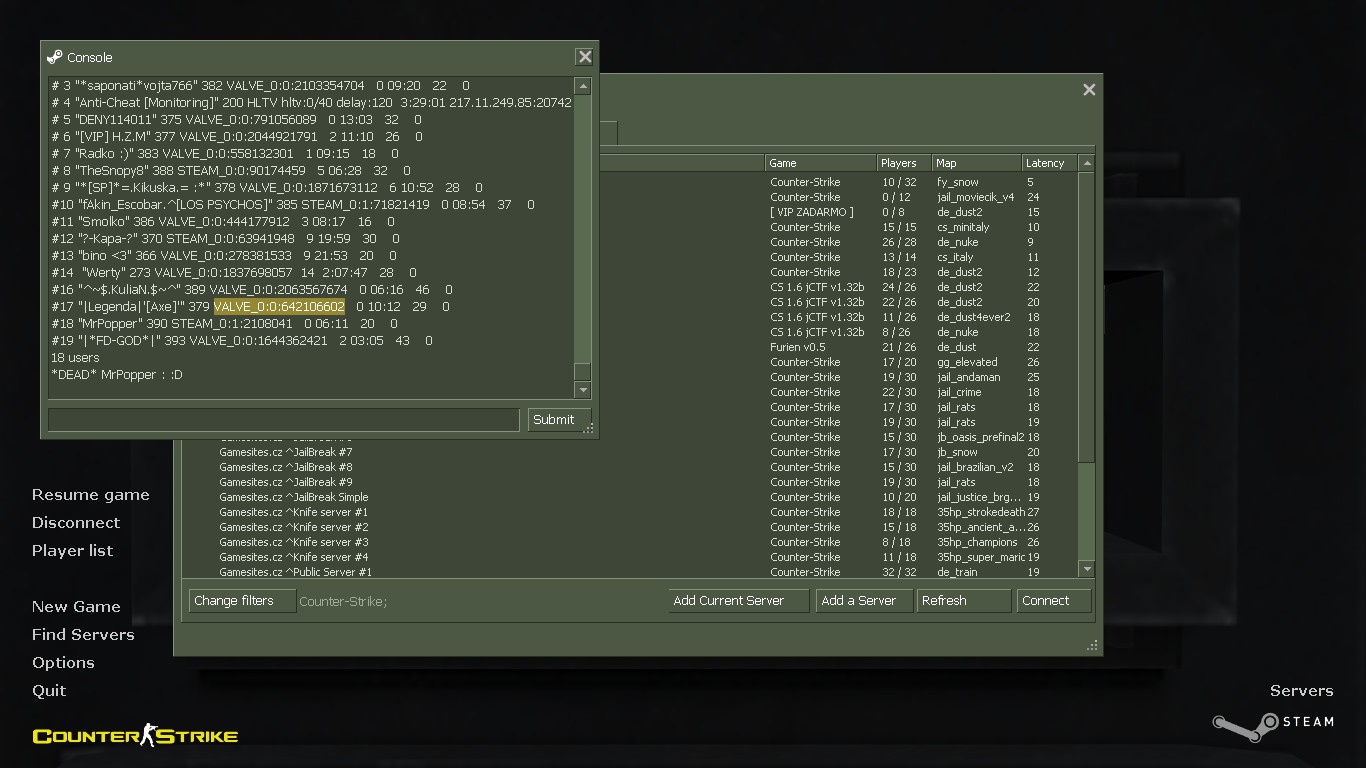Quit the game via main menu
This screenshot has width=1366, height=768.
(49, 691)
